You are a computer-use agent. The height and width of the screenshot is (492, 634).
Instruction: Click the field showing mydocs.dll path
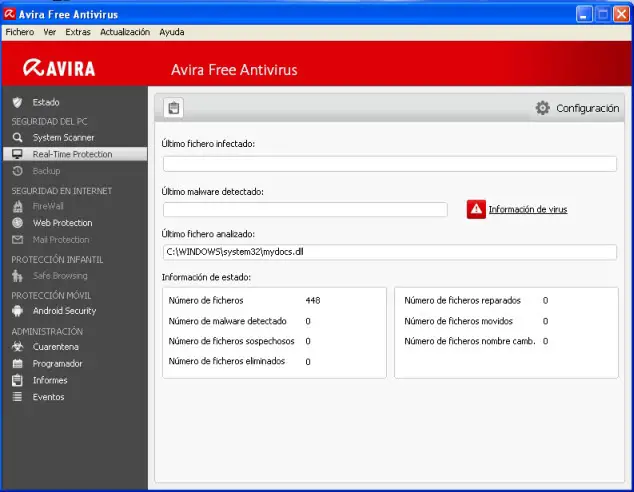(390, 252)
